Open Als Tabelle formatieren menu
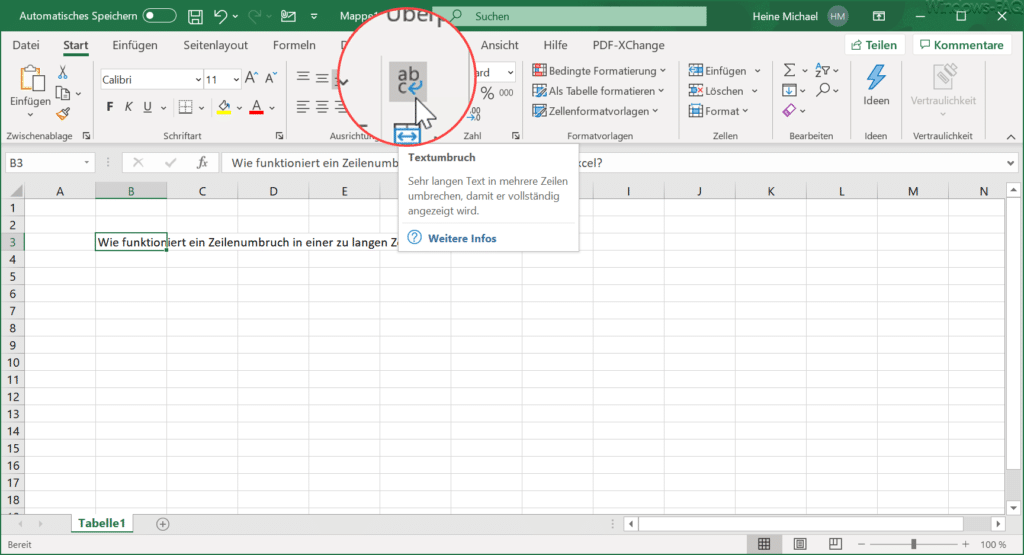Viewport: 1024px width, 555px height. click(598, 91)
